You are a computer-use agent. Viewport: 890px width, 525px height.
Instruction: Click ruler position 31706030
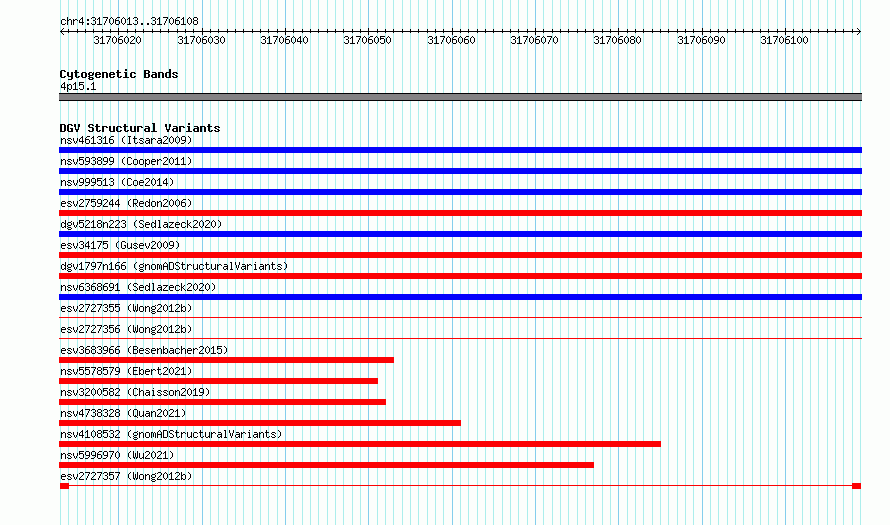[201, 40]
